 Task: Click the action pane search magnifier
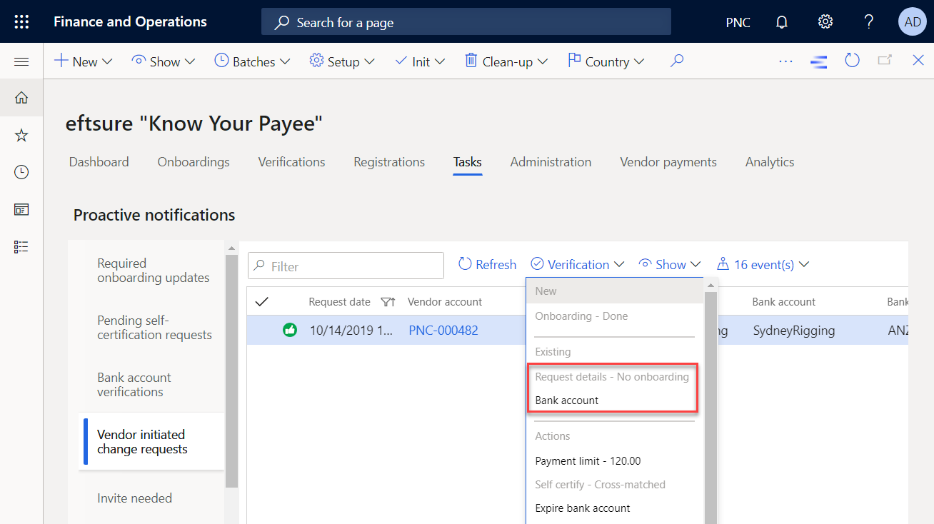tap(677, 61)
